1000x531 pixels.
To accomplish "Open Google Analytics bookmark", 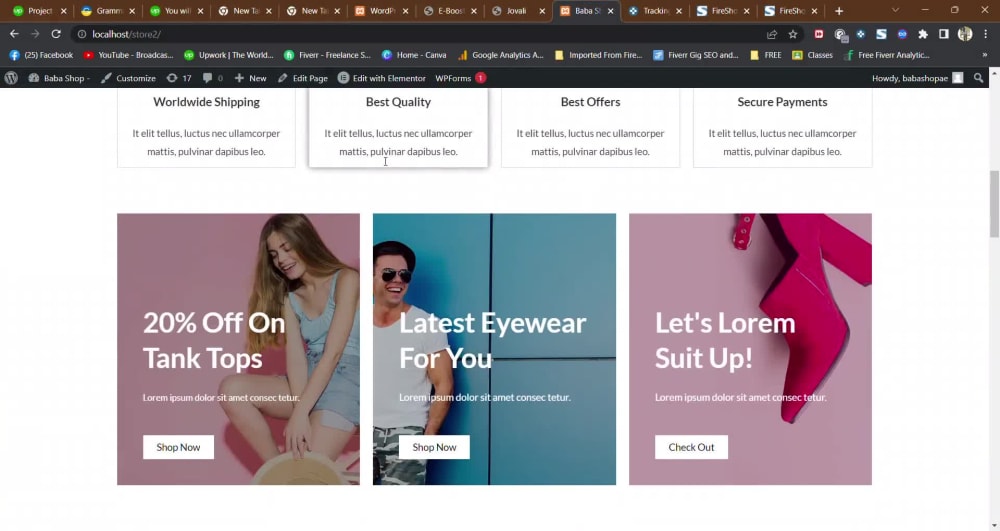I will point(501,55).
